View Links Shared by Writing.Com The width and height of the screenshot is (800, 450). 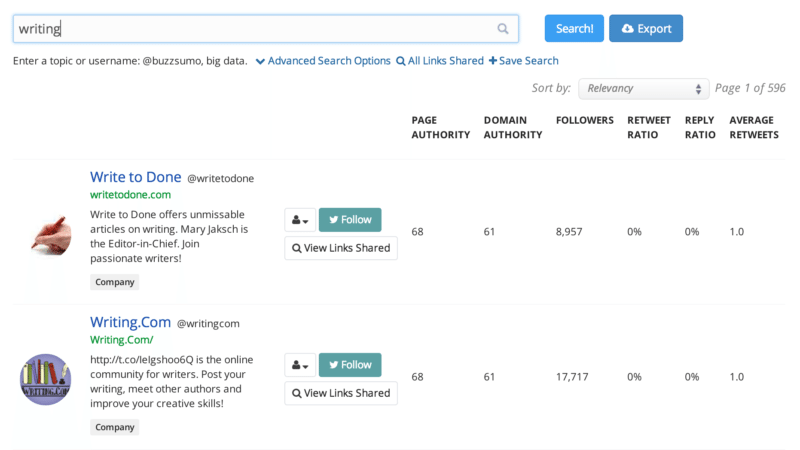click(x=341, y=393)
